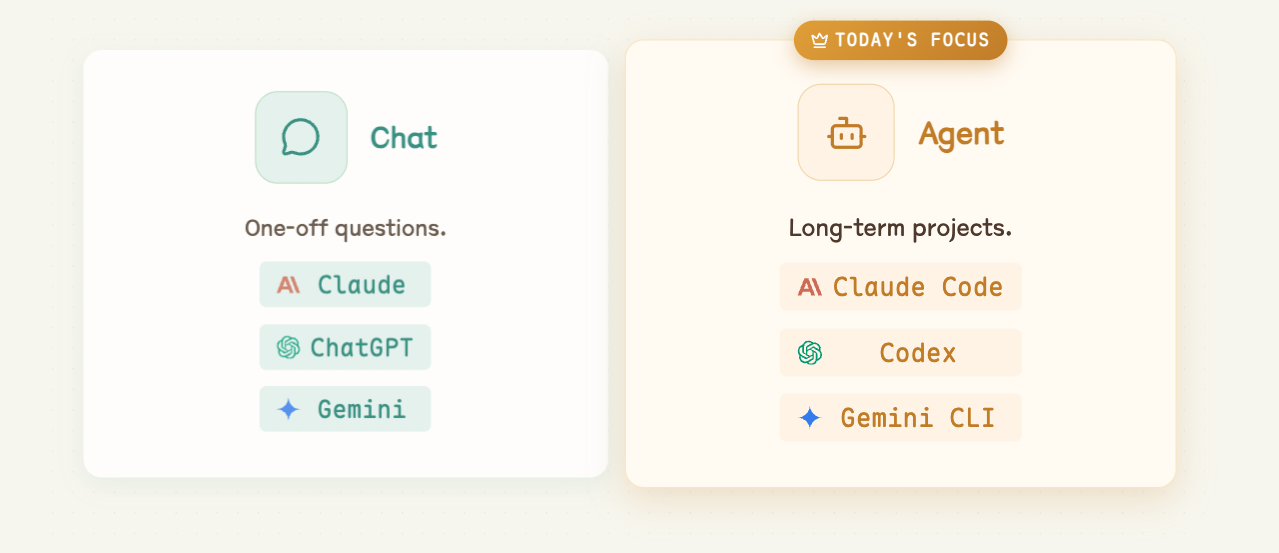Click the Chat card heading text
This screenshot has height=553, width=1279.
click(x=404, y=138)
